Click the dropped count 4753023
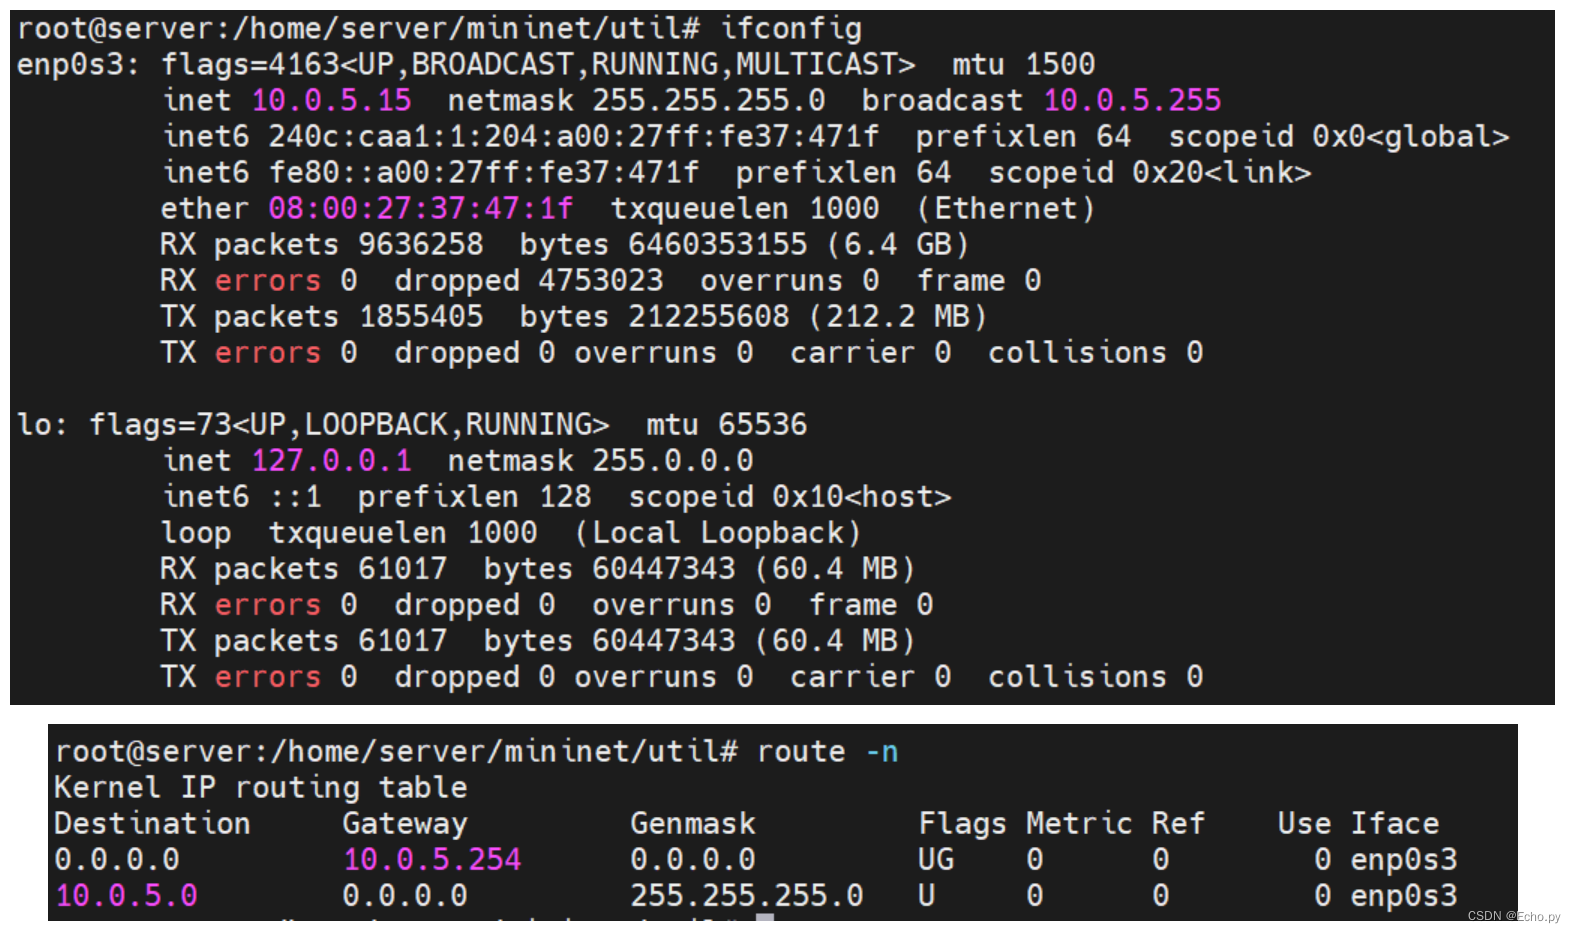 [x=600, y=281]
